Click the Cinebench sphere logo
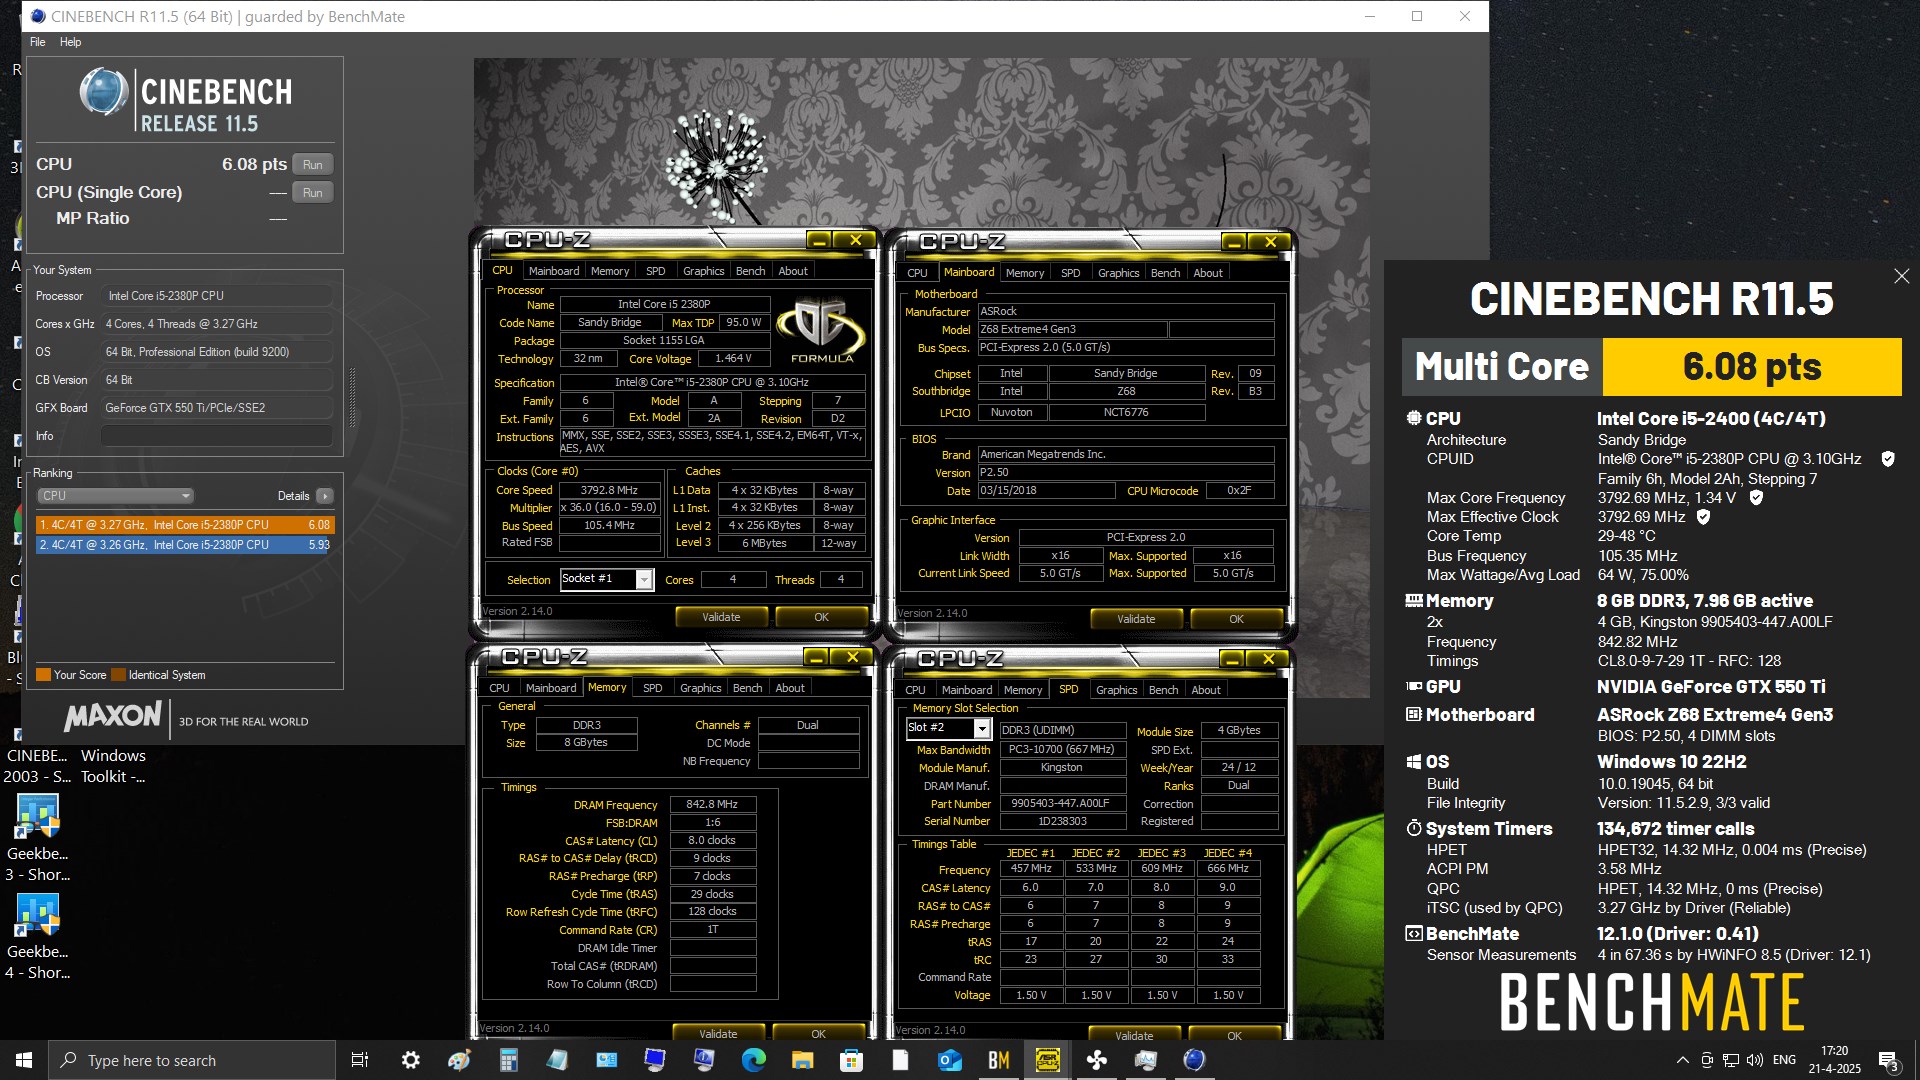Screen dimensions: 1920x1080 104,93
